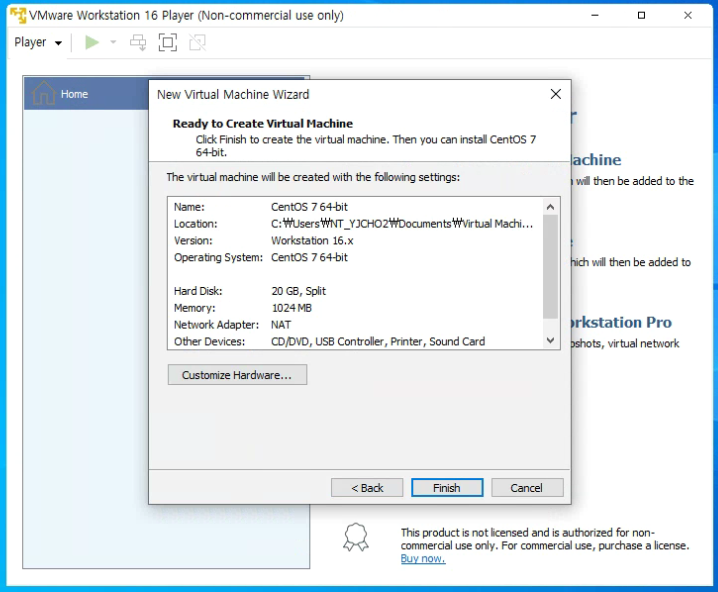Screen dimensions: 718x592
Task: Click the 'NAT' network adapter value
Action: 281,325
